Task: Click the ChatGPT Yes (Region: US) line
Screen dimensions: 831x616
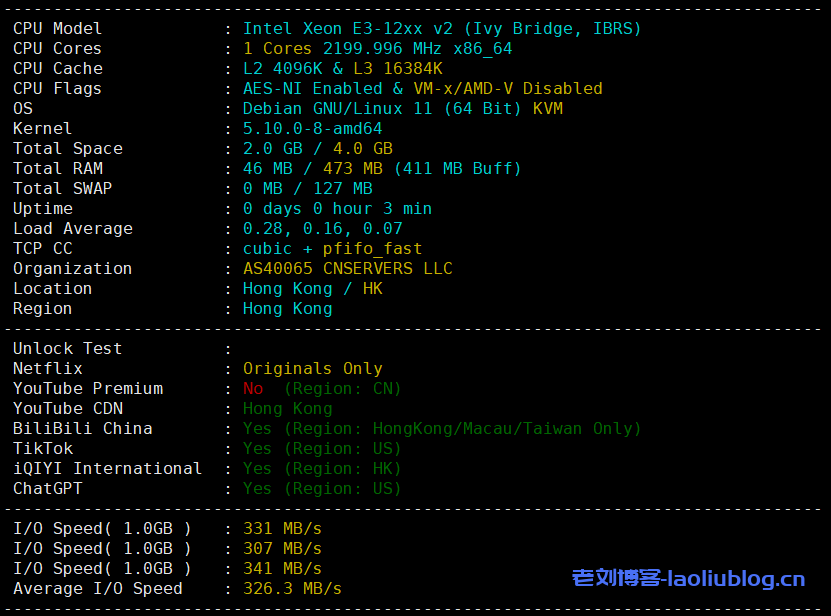Action: [x=320, y=488]
